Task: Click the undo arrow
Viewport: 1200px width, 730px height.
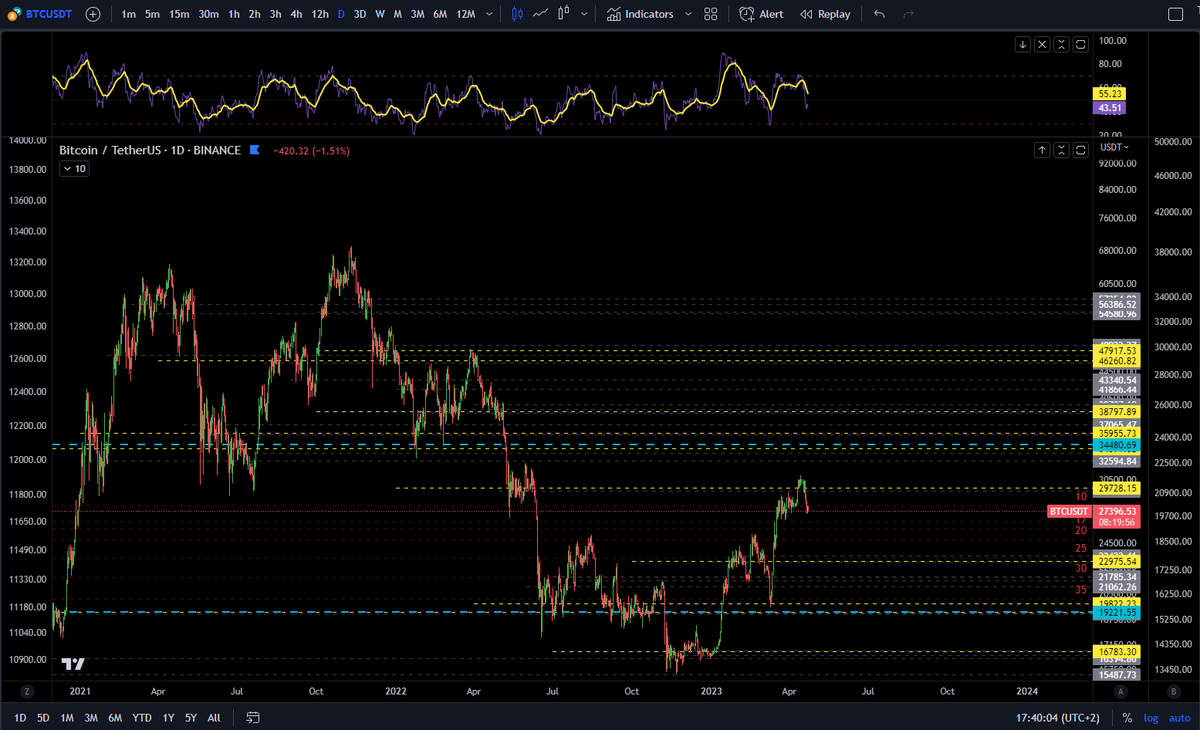Action: point(879,14)
